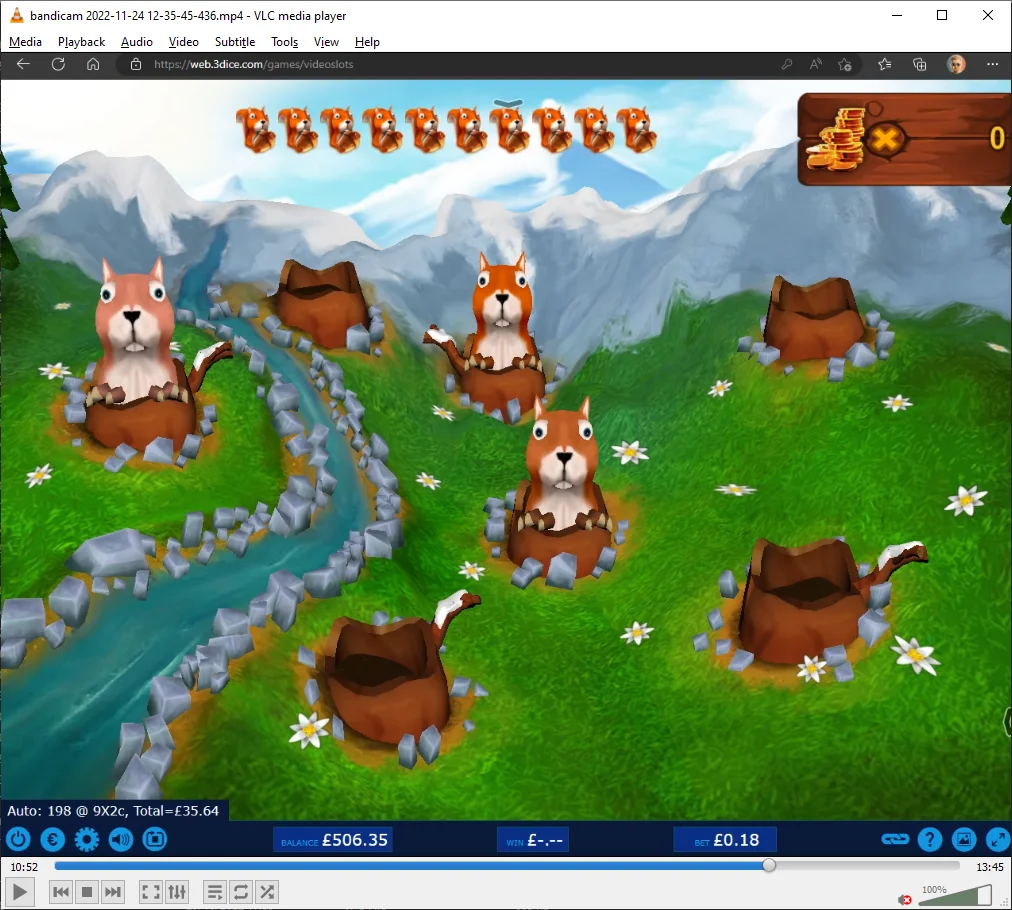Click the coin multiplier score panel
The image size is (1012, 910).
click(x=905, y=139)
